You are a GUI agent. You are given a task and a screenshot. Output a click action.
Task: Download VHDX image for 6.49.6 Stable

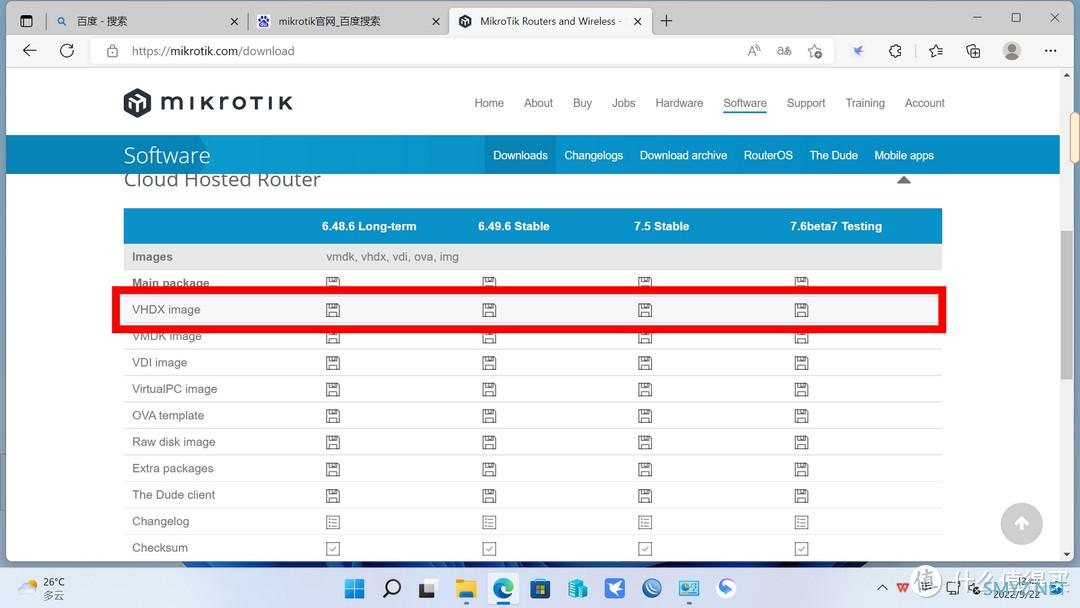(489, 310)
